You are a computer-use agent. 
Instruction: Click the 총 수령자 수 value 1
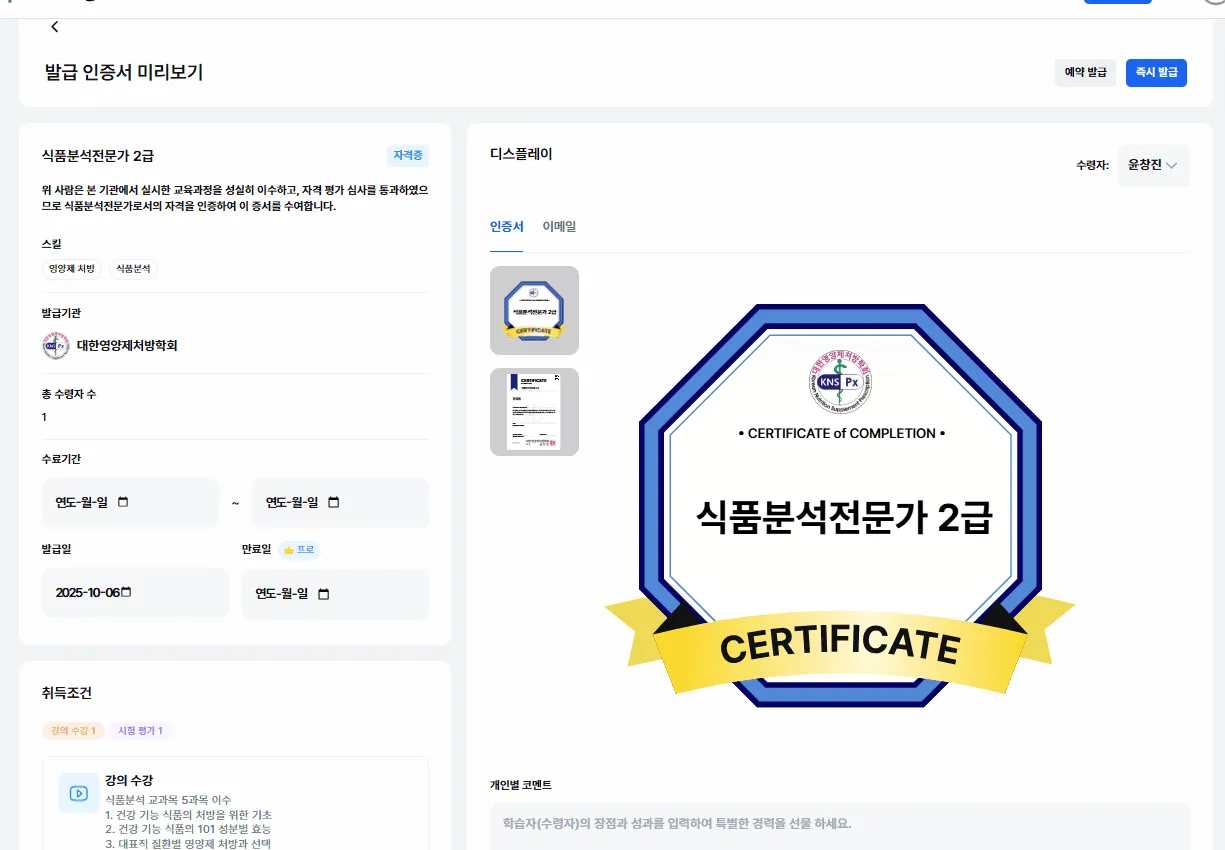(x=44, y=417)
